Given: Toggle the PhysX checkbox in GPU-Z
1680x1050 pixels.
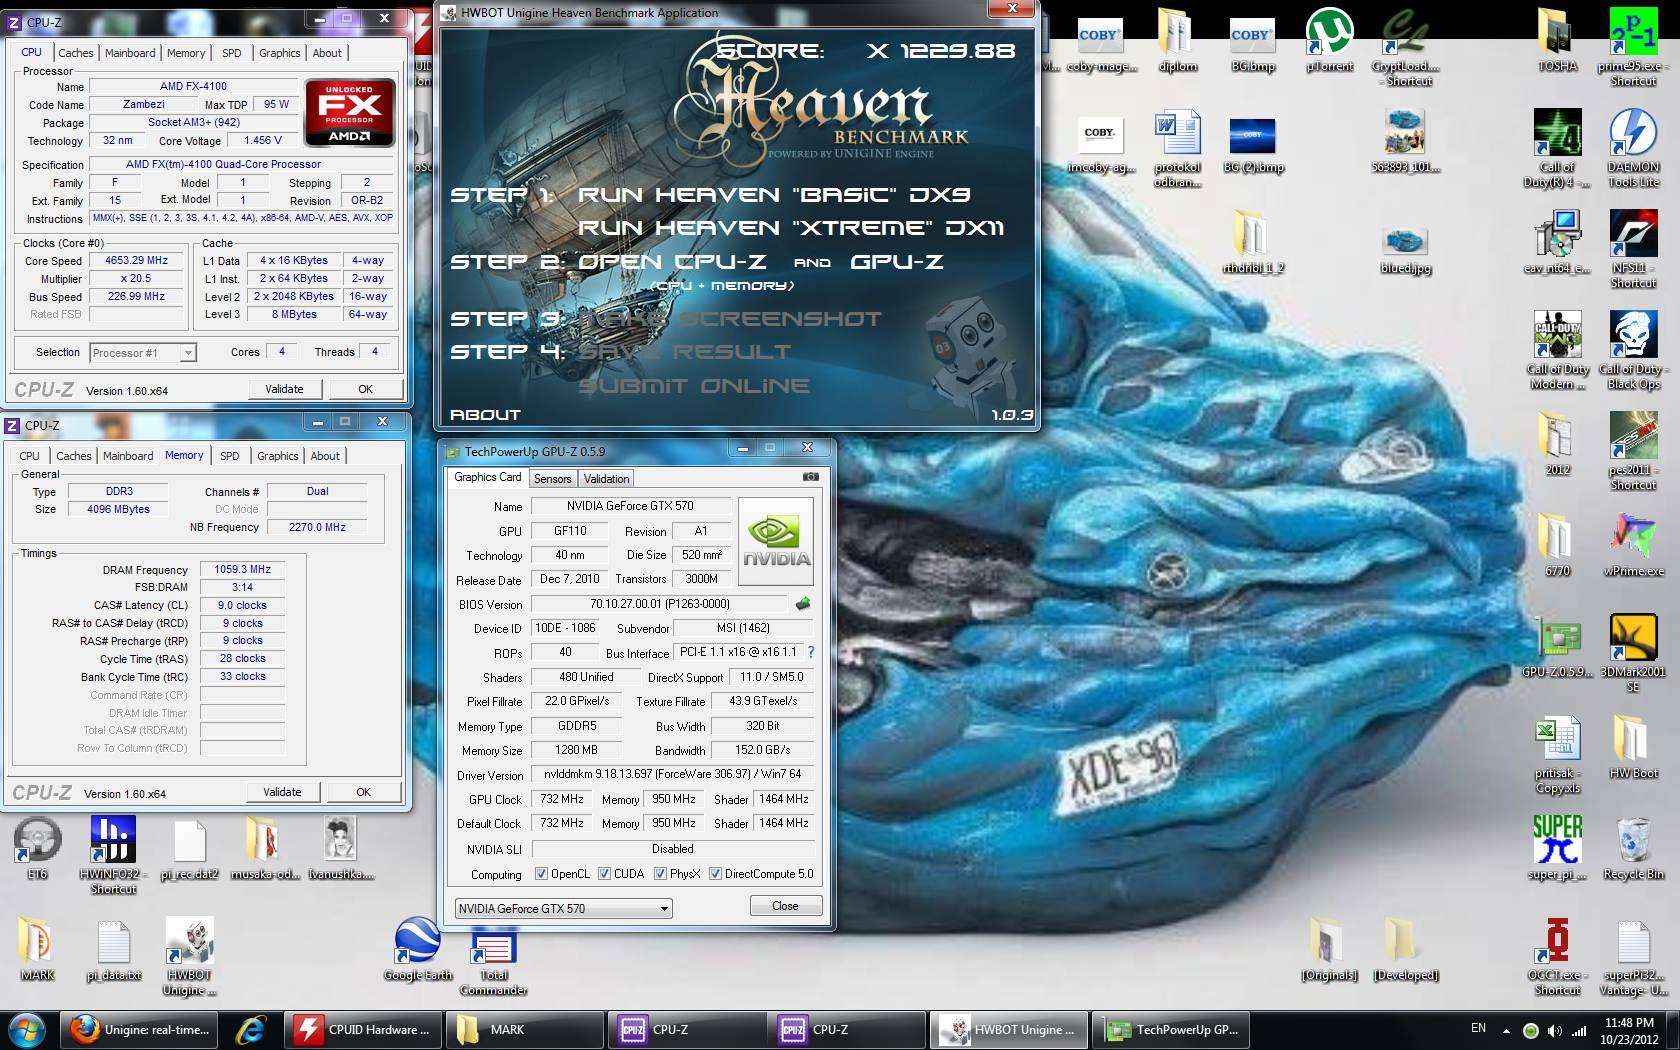Looking at the screenshot, I should [x=660, y=874].
